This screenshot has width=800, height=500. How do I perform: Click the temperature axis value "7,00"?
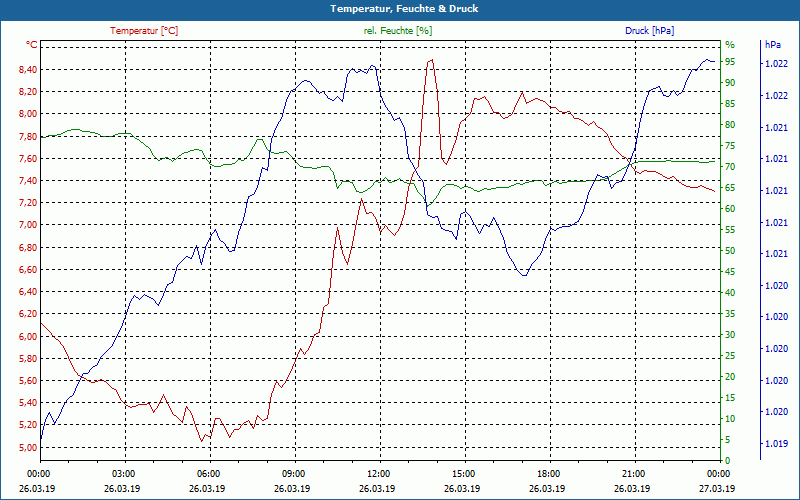28,226
